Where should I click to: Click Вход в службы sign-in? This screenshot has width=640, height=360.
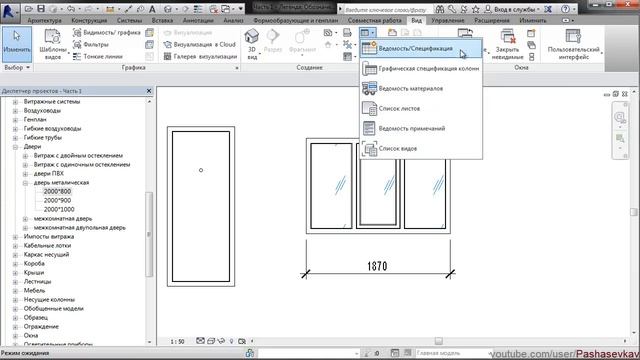click(x=512, y=9)
